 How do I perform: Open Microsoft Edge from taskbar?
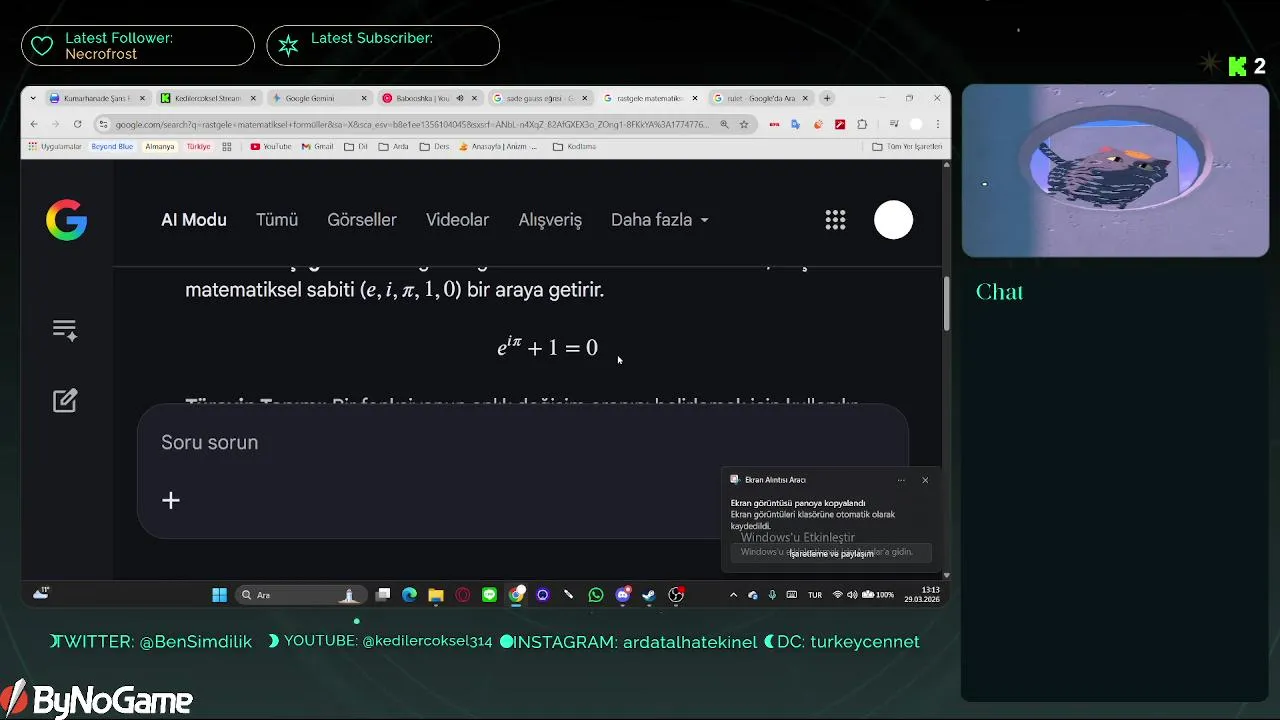[x=409, y=595]
